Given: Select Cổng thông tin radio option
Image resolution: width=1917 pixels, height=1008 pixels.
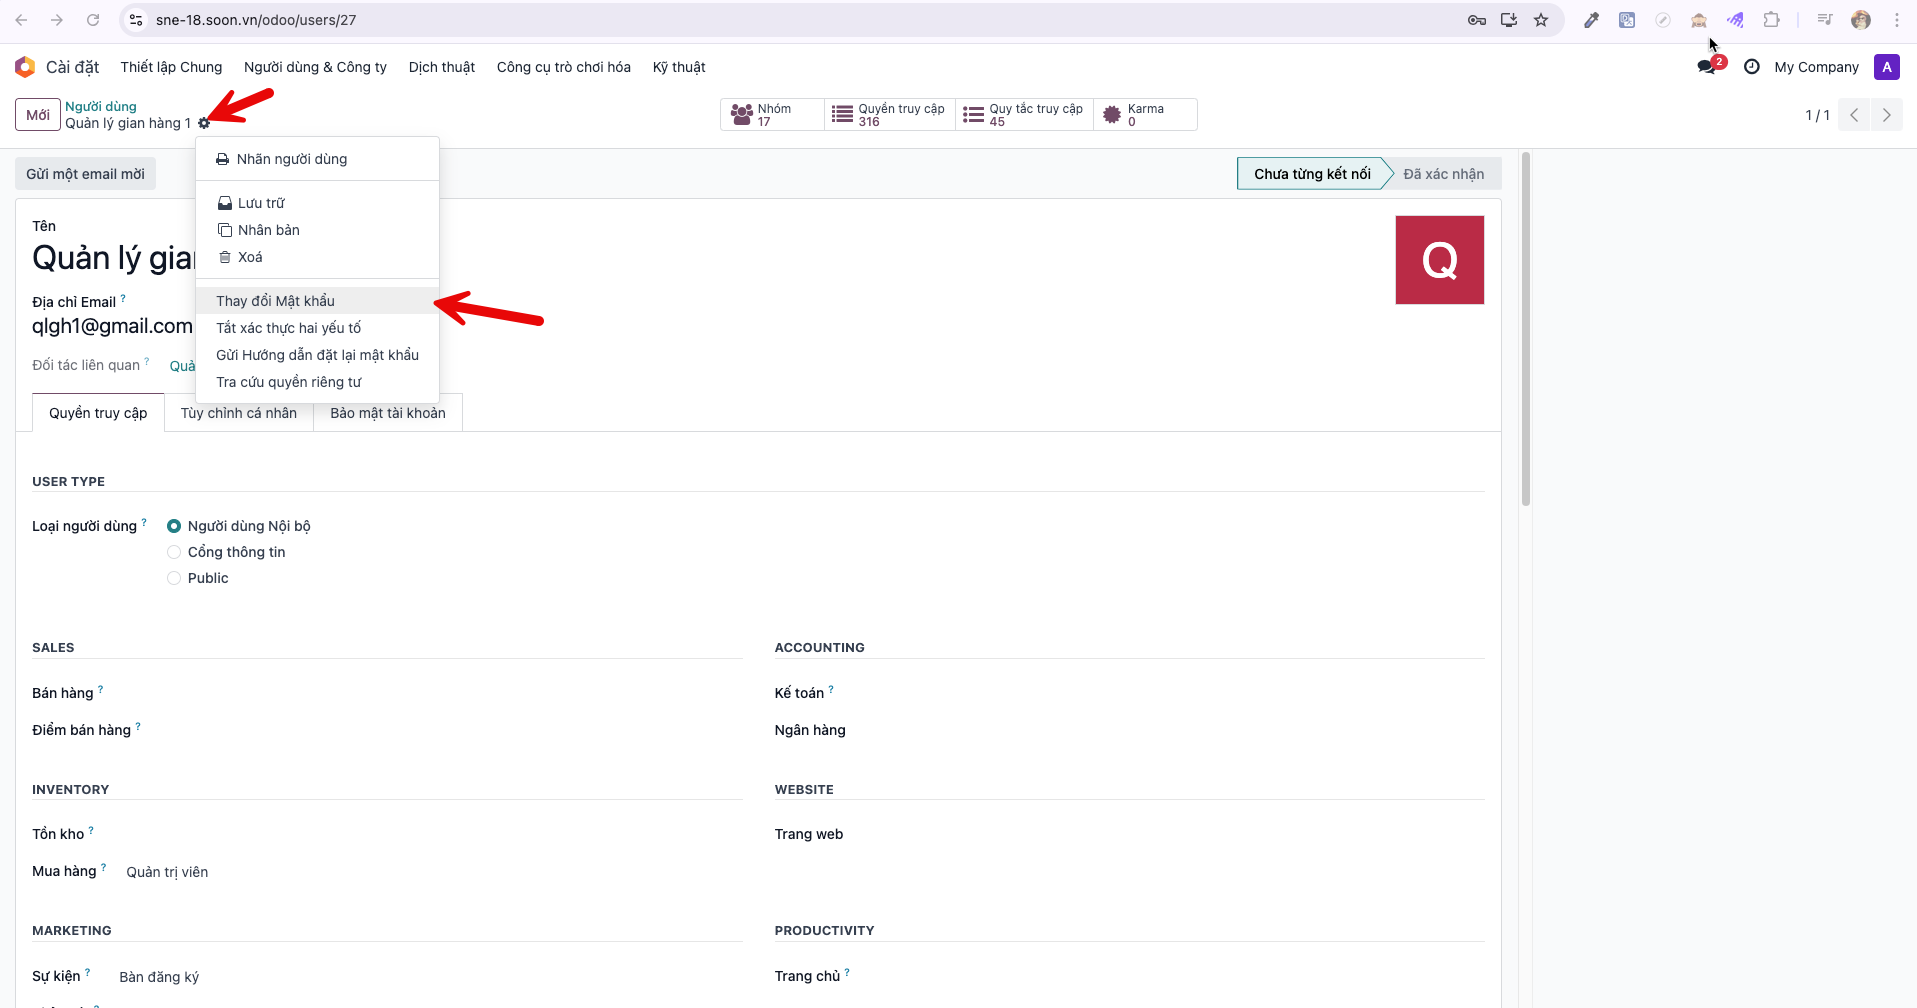Looking at the screenshot, I should point(174,552).
